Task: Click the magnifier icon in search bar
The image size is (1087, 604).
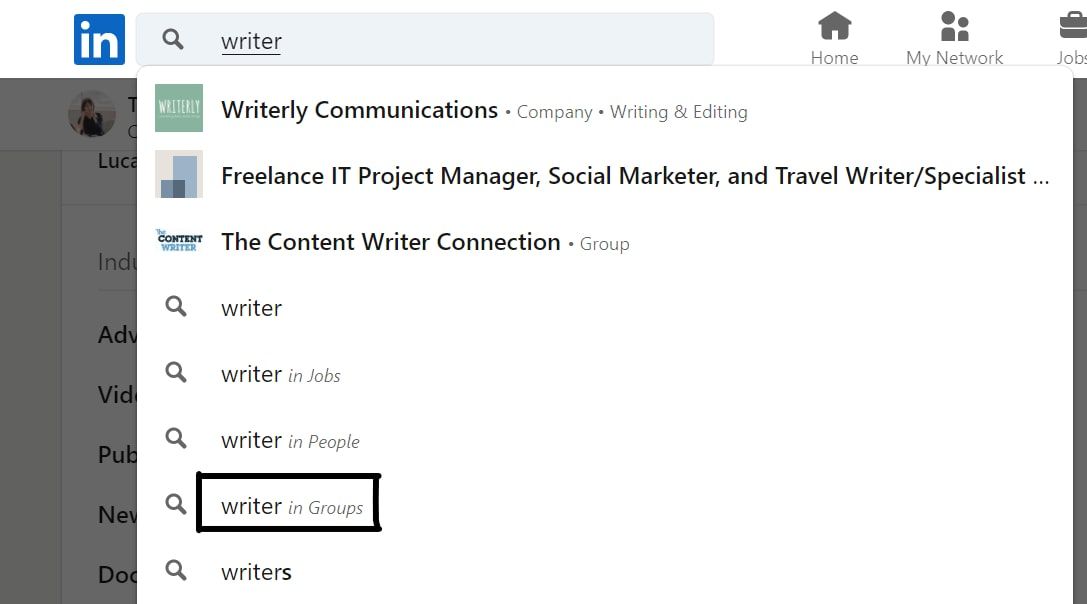Action: coord(173,40)
